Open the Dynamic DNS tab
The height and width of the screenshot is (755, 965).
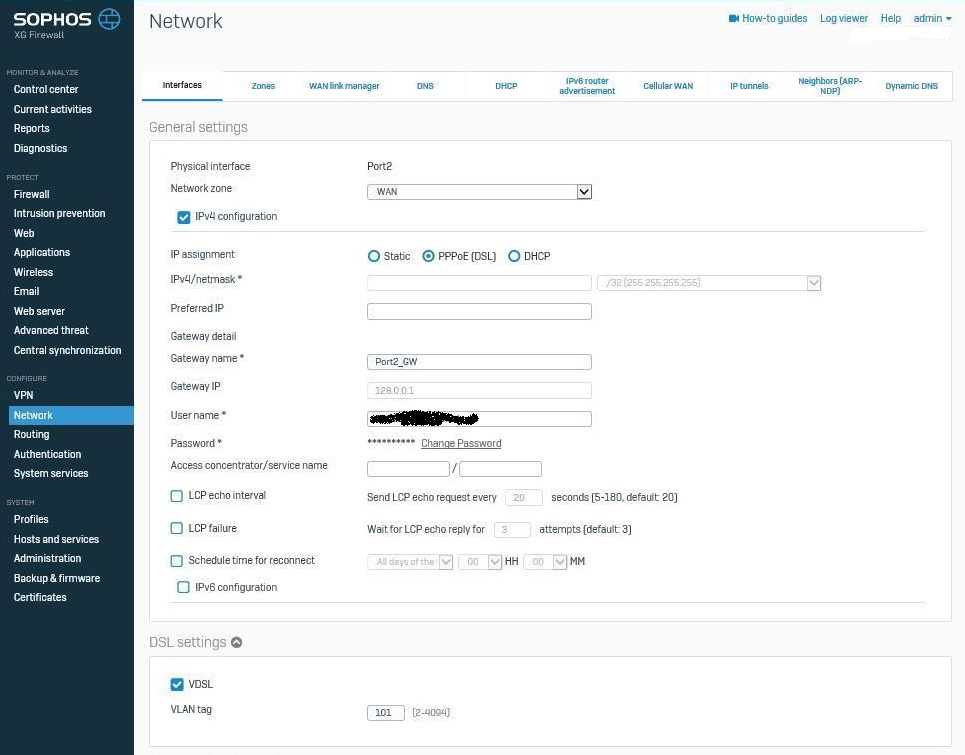(911, 86)
